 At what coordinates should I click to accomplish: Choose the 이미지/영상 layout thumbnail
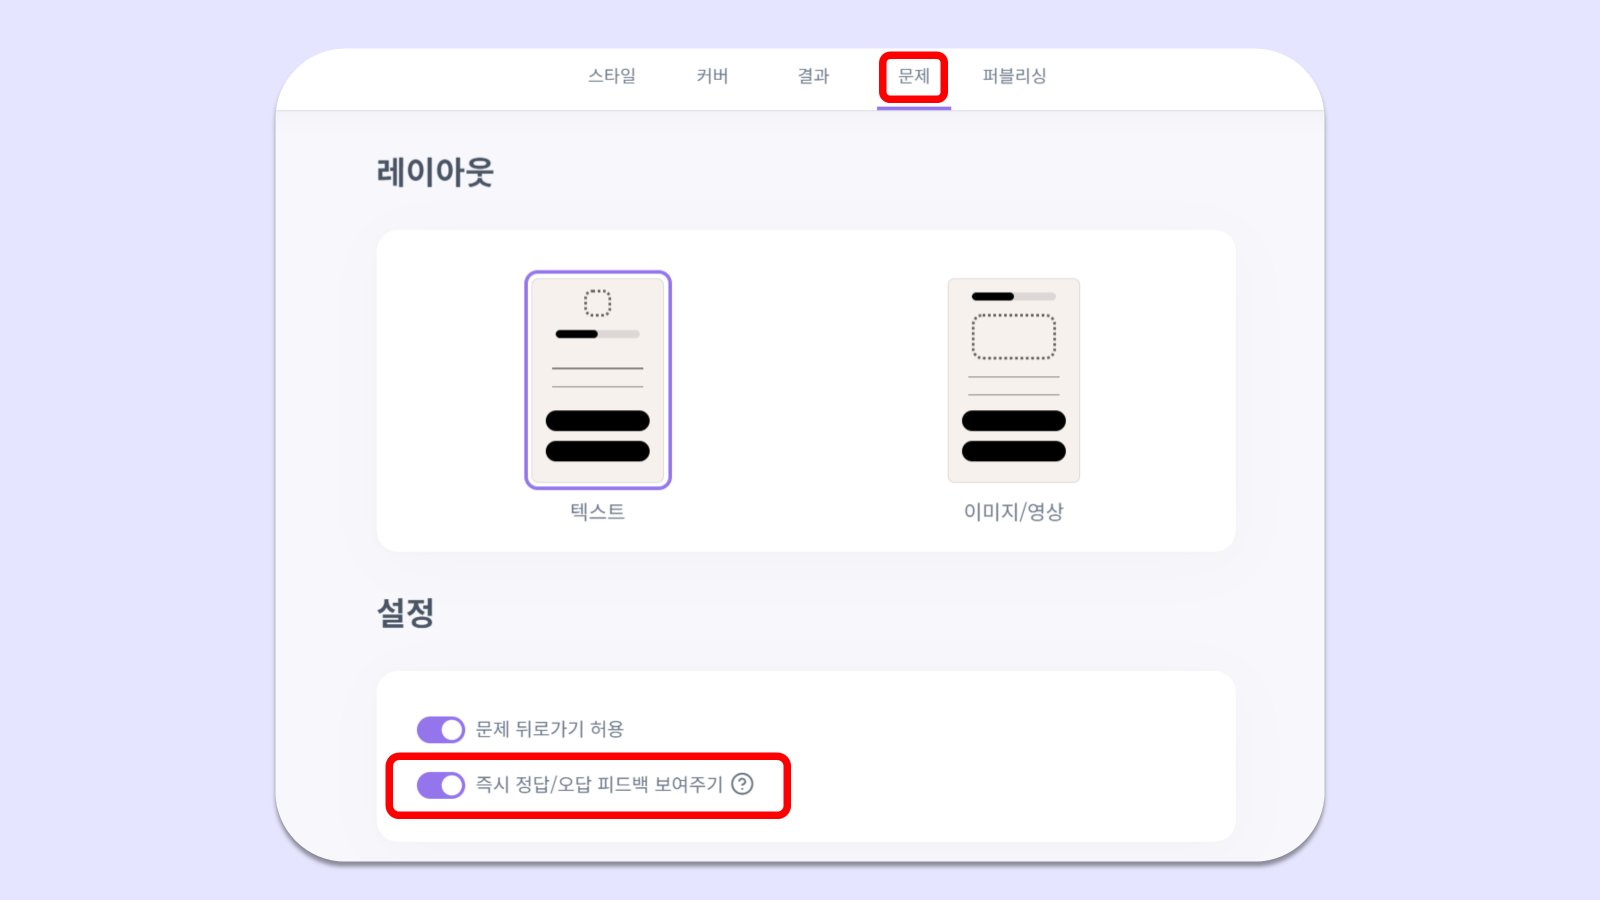coord(1014,380)
